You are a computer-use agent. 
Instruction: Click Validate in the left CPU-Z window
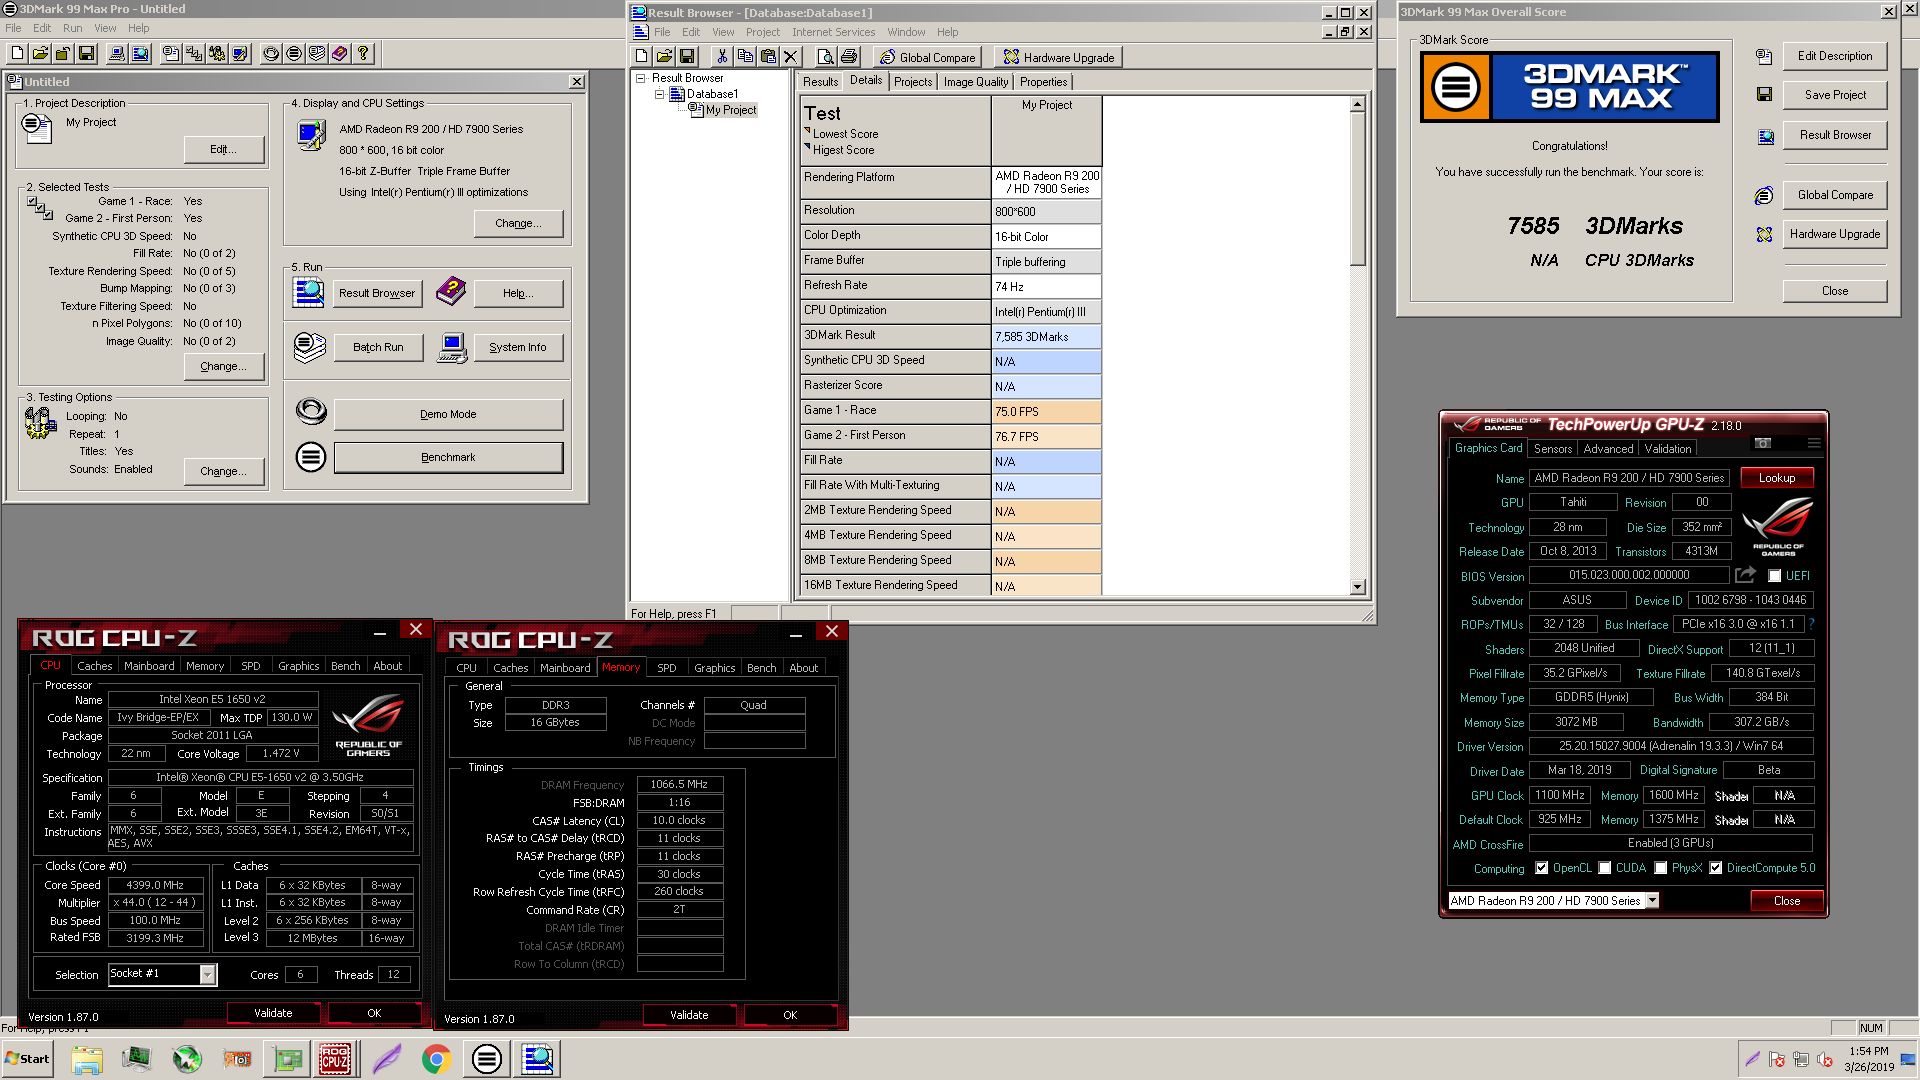(x=273, y=1013)
